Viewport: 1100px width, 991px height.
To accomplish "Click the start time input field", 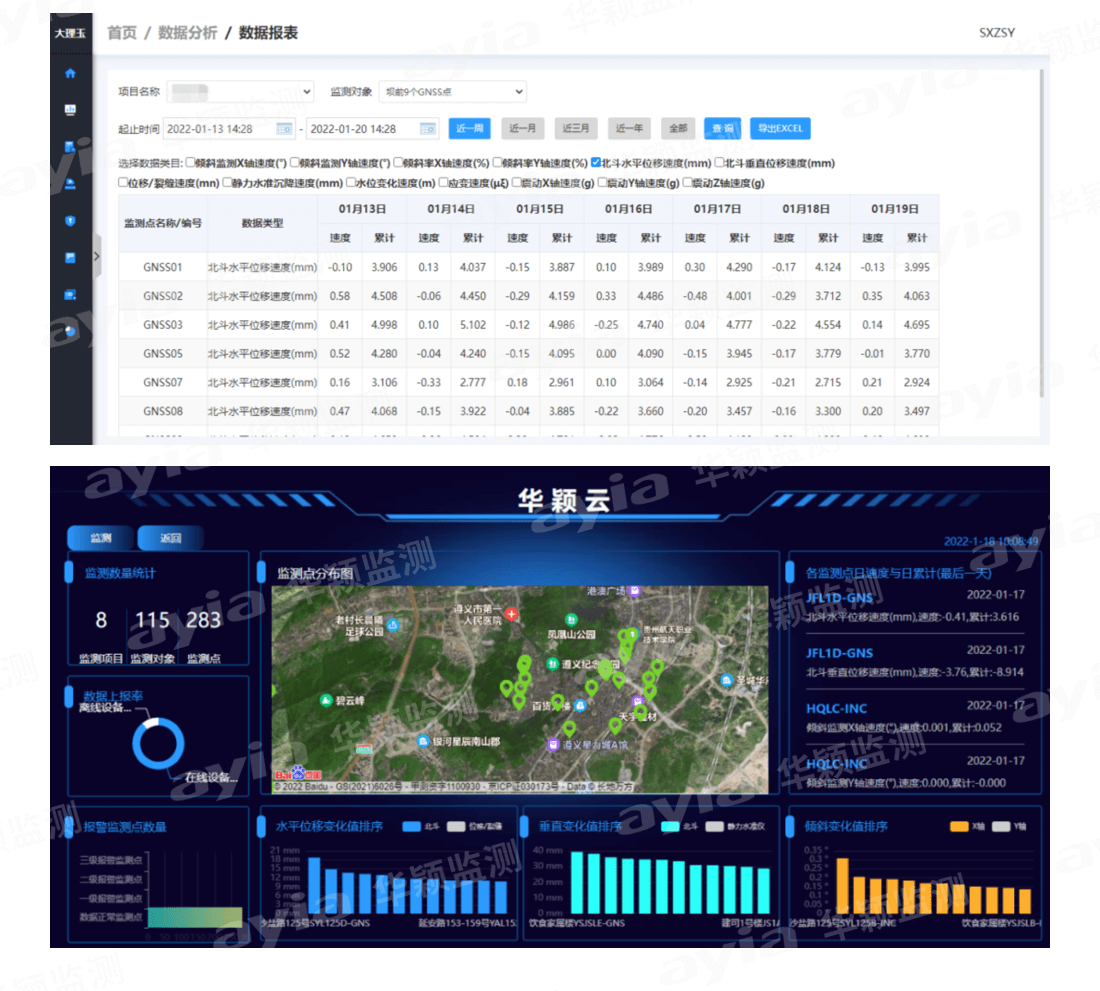I will pos(220,129).
